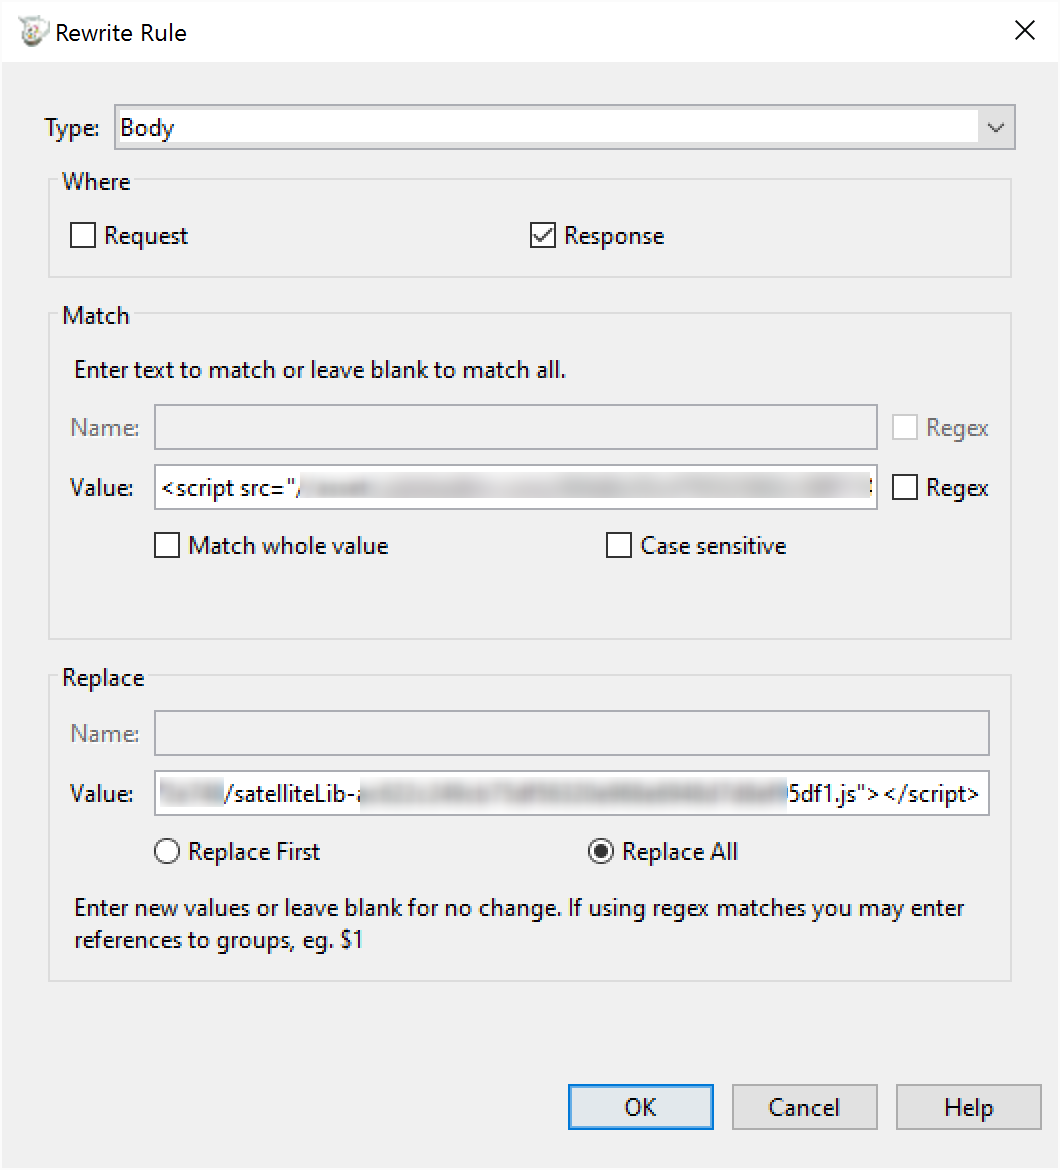Focus the Replace Value field containing satelliteLib
Screen dimensions: 1060x1170
[571, 794]
